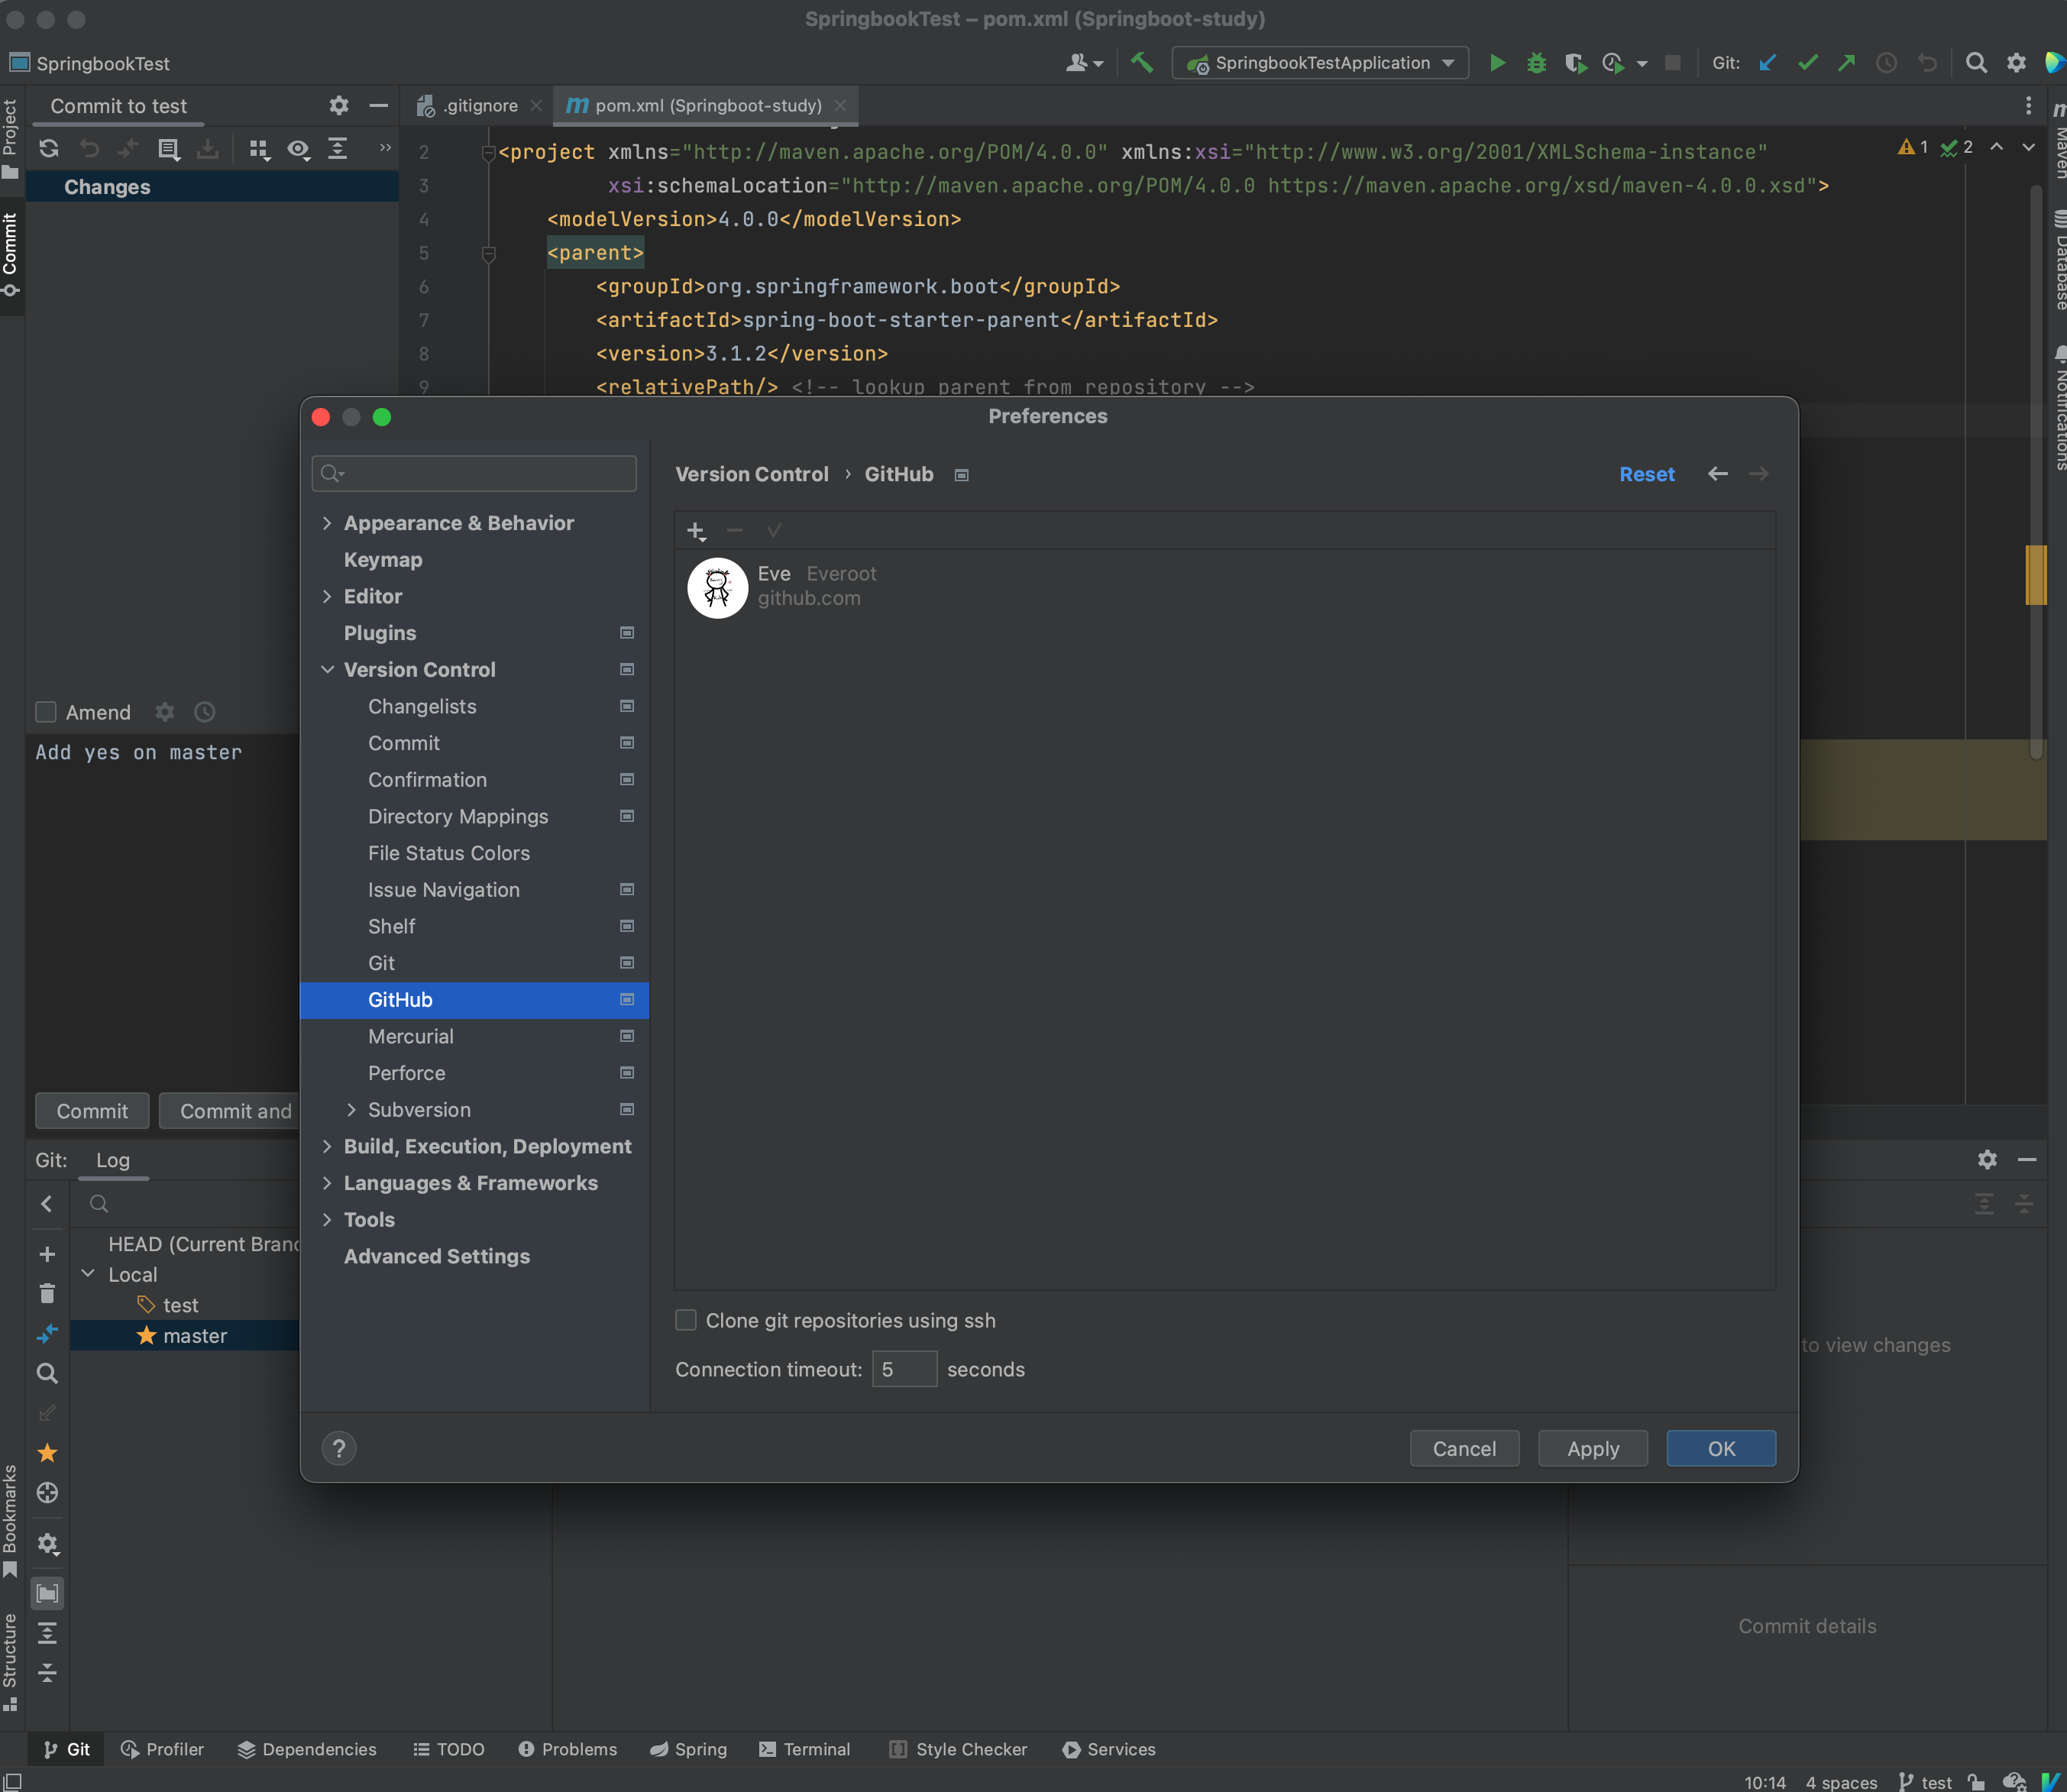
Task: Collapse the Version Control group
Action: tap(327, 669)
